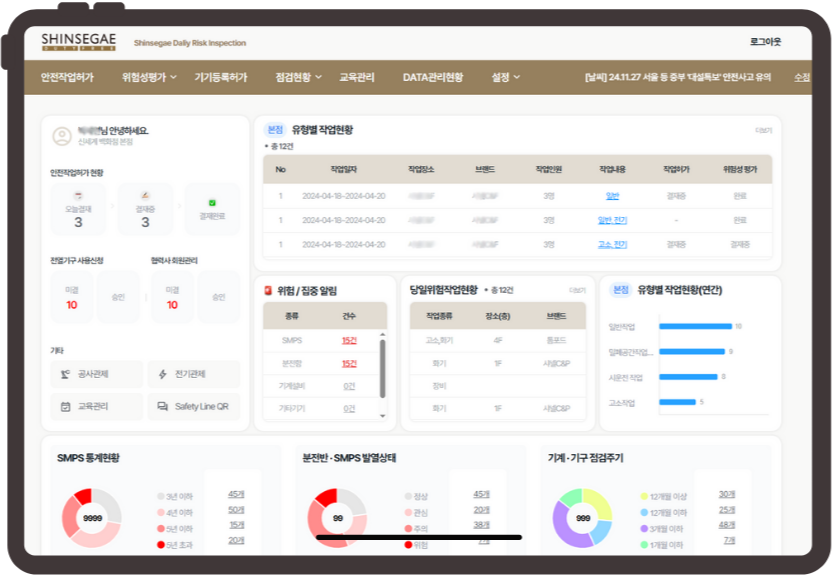The image size is (832, 576).
Task: Click the green 결재완료 check icon
Action: [x=212, y=202]
